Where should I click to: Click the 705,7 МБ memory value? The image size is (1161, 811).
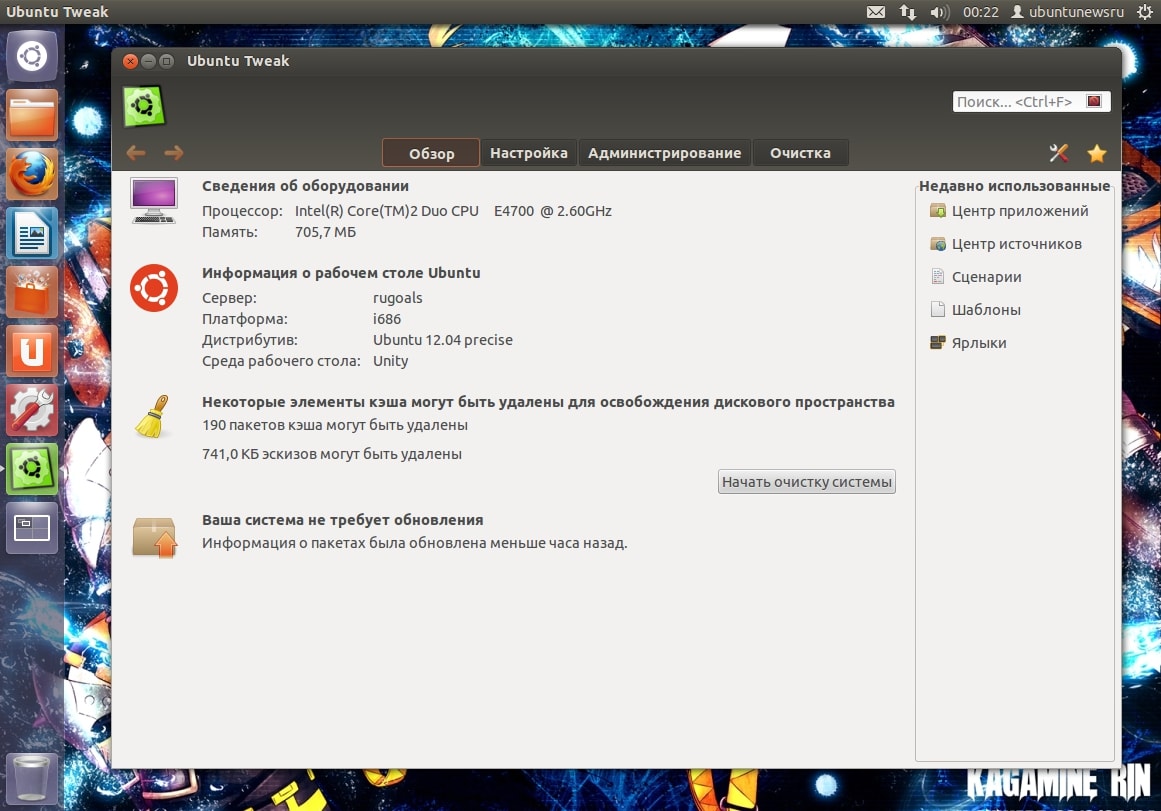tap(325, 232)
